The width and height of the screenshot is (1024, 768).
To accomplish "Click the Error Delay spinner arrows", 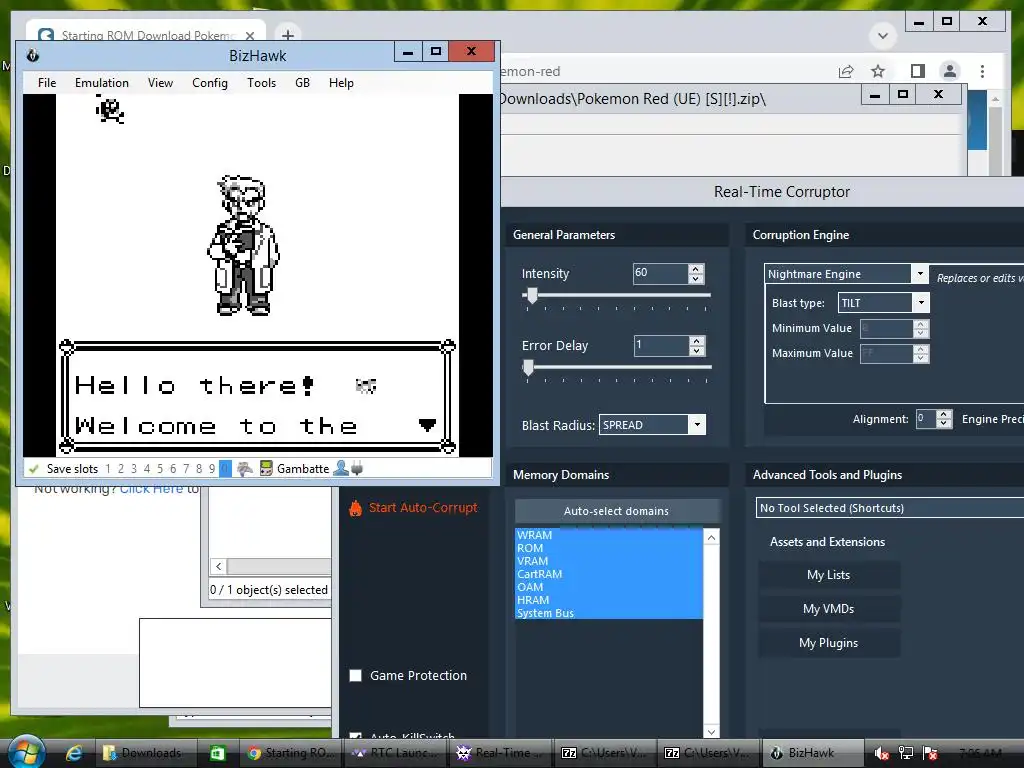I will pyautogui.click(x=697, y=345).
